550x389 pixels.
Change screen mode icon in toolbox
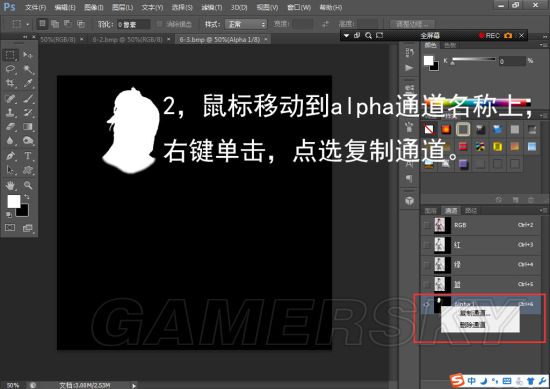(x=27, y=228)
